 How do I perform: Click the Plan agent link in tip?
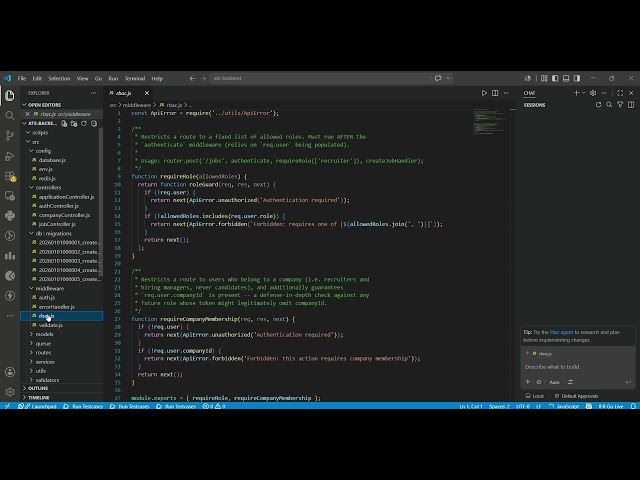(x=561, y=332)
